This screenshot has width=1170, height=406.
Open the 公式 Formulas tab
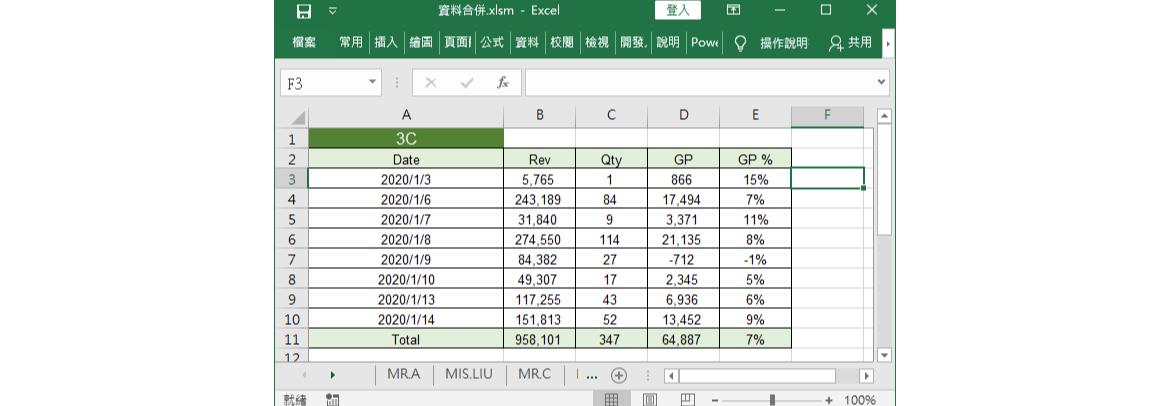pyautogui.click(x=492, y=43)
